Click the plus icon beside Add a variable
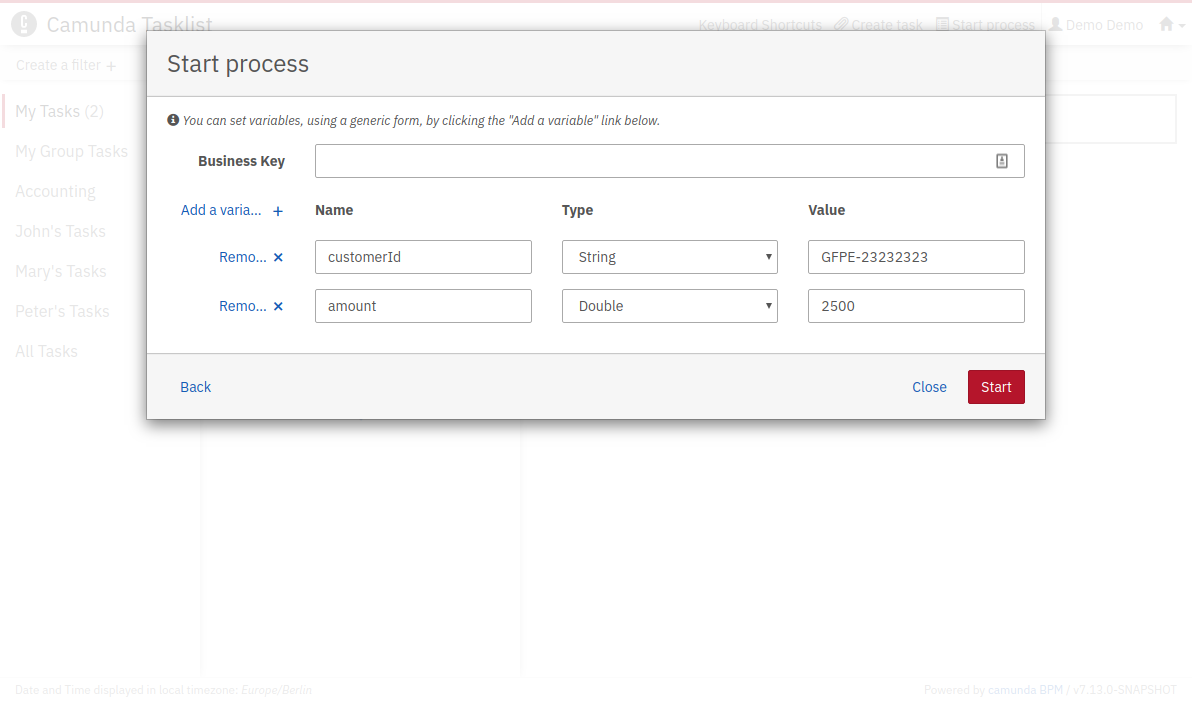Image resolution: width=1192 pixels, height=701 pixels. pyautogui.click(x=278, y=211)
